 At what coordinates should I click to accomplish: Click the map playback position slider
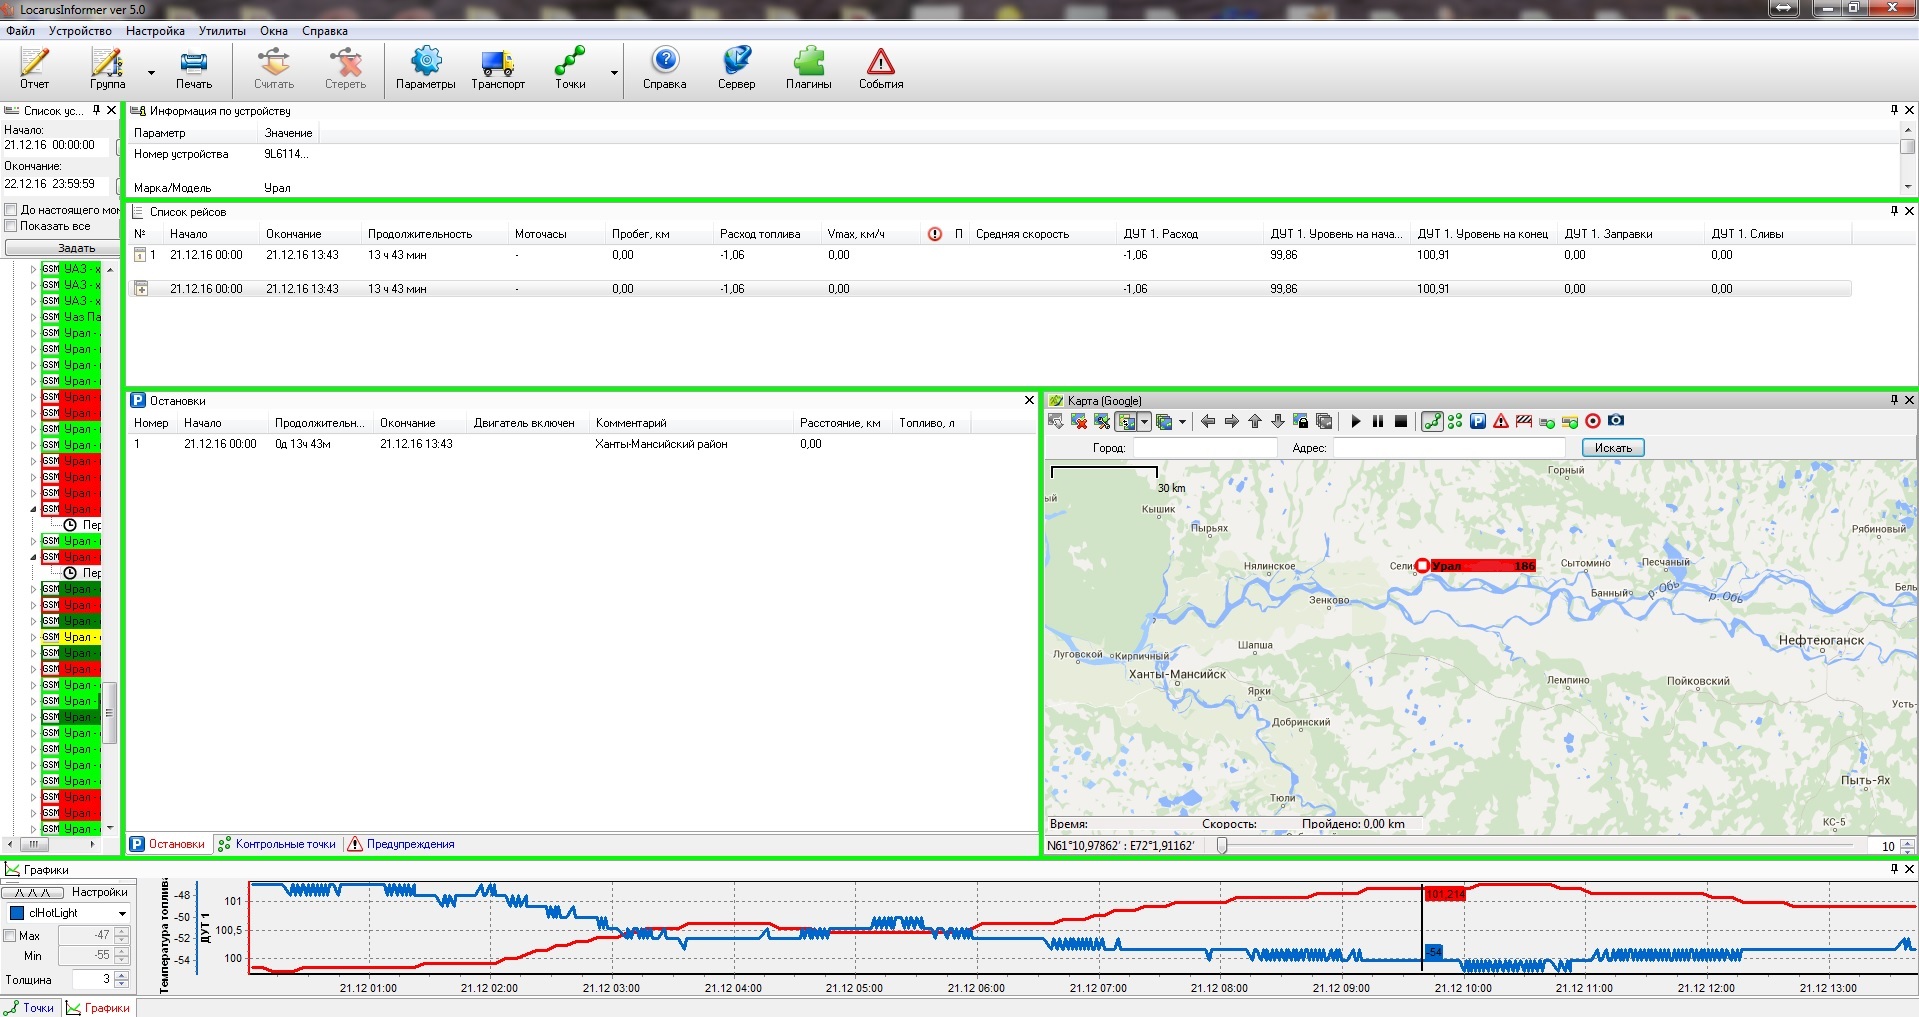point(1222,846)
